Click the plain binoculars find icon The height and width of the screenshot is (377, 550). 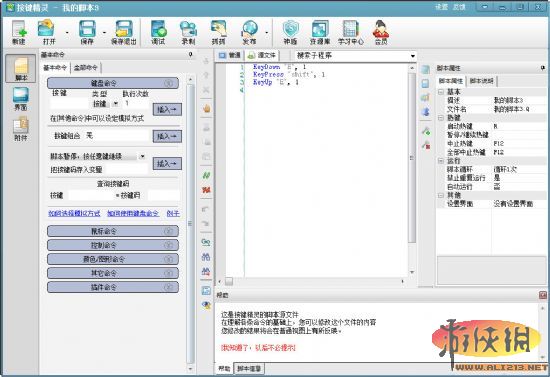(206, 257)
